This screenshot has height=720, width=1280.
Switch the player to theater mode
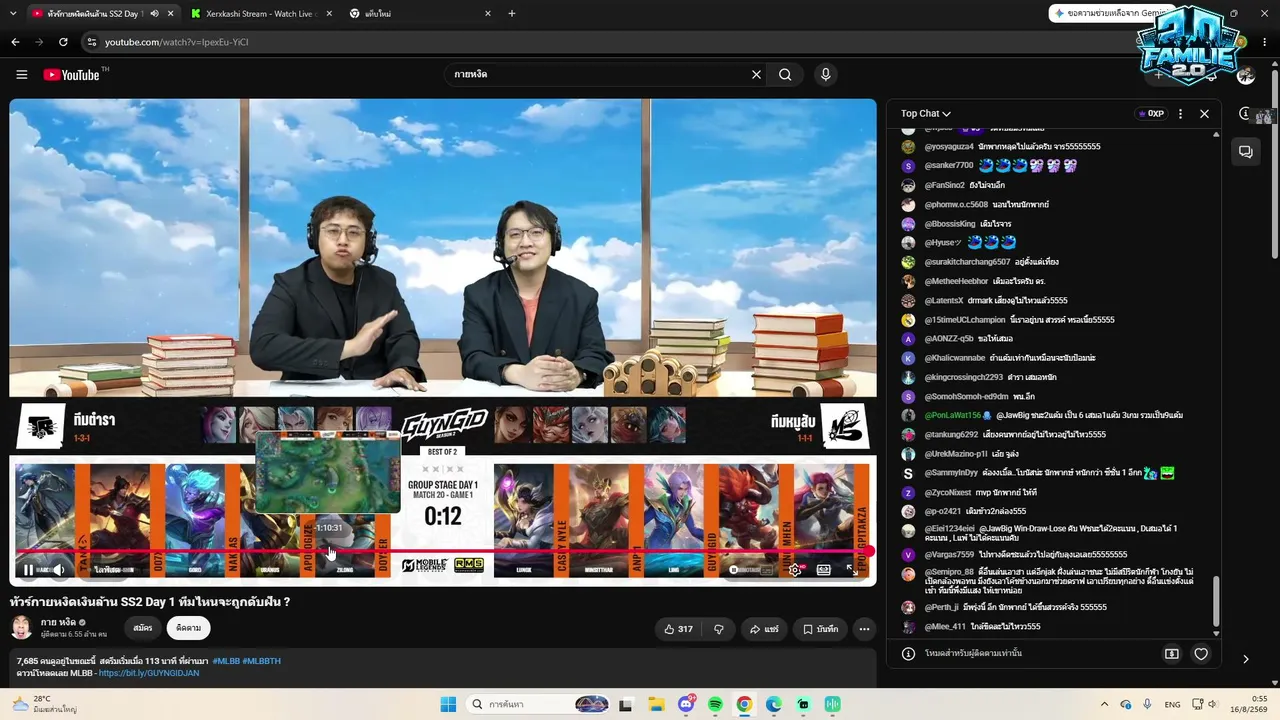(x=824, y=570)
